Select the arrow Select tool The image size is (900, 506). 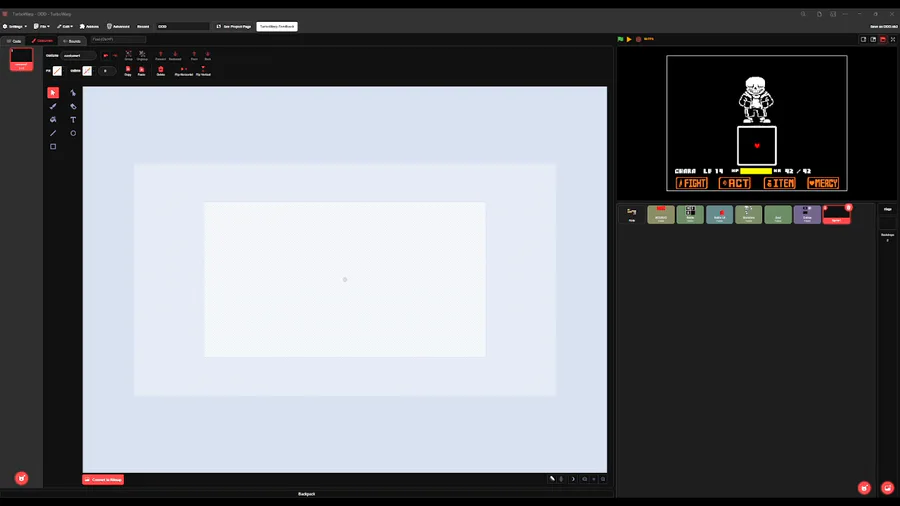[53, 92]
